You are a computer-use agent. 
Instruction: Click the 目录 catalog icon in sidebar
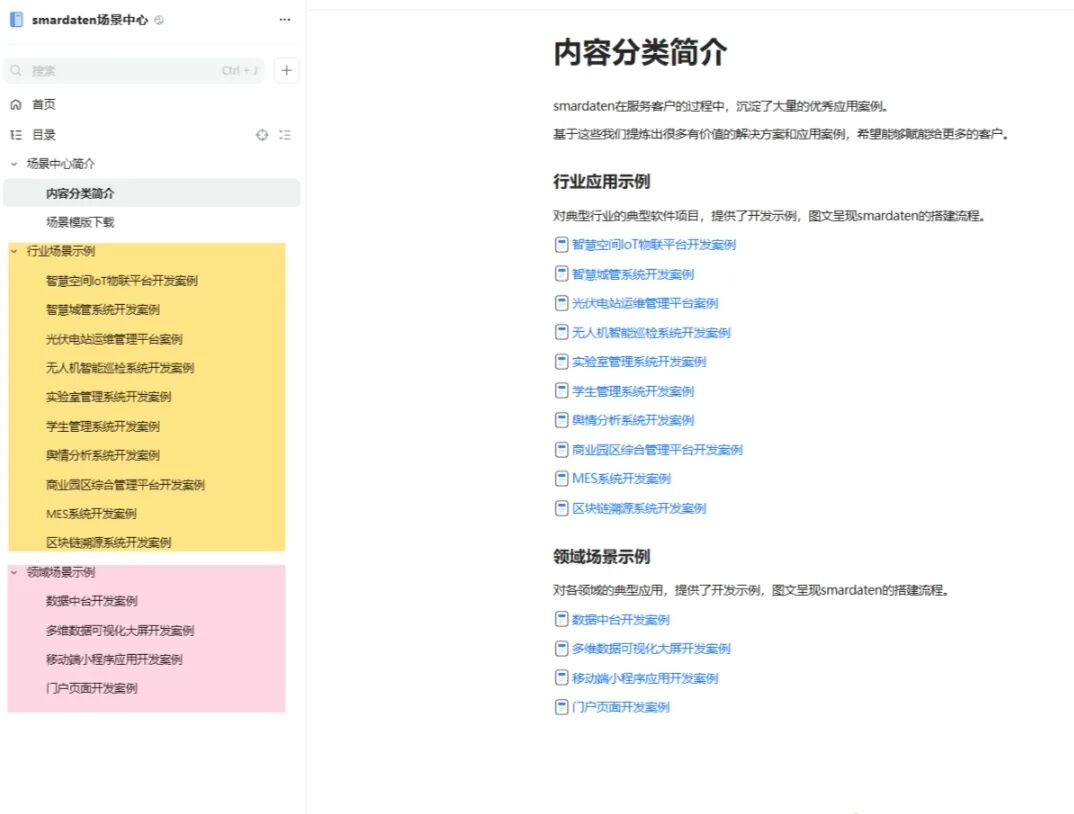click(x=16, y=133)
